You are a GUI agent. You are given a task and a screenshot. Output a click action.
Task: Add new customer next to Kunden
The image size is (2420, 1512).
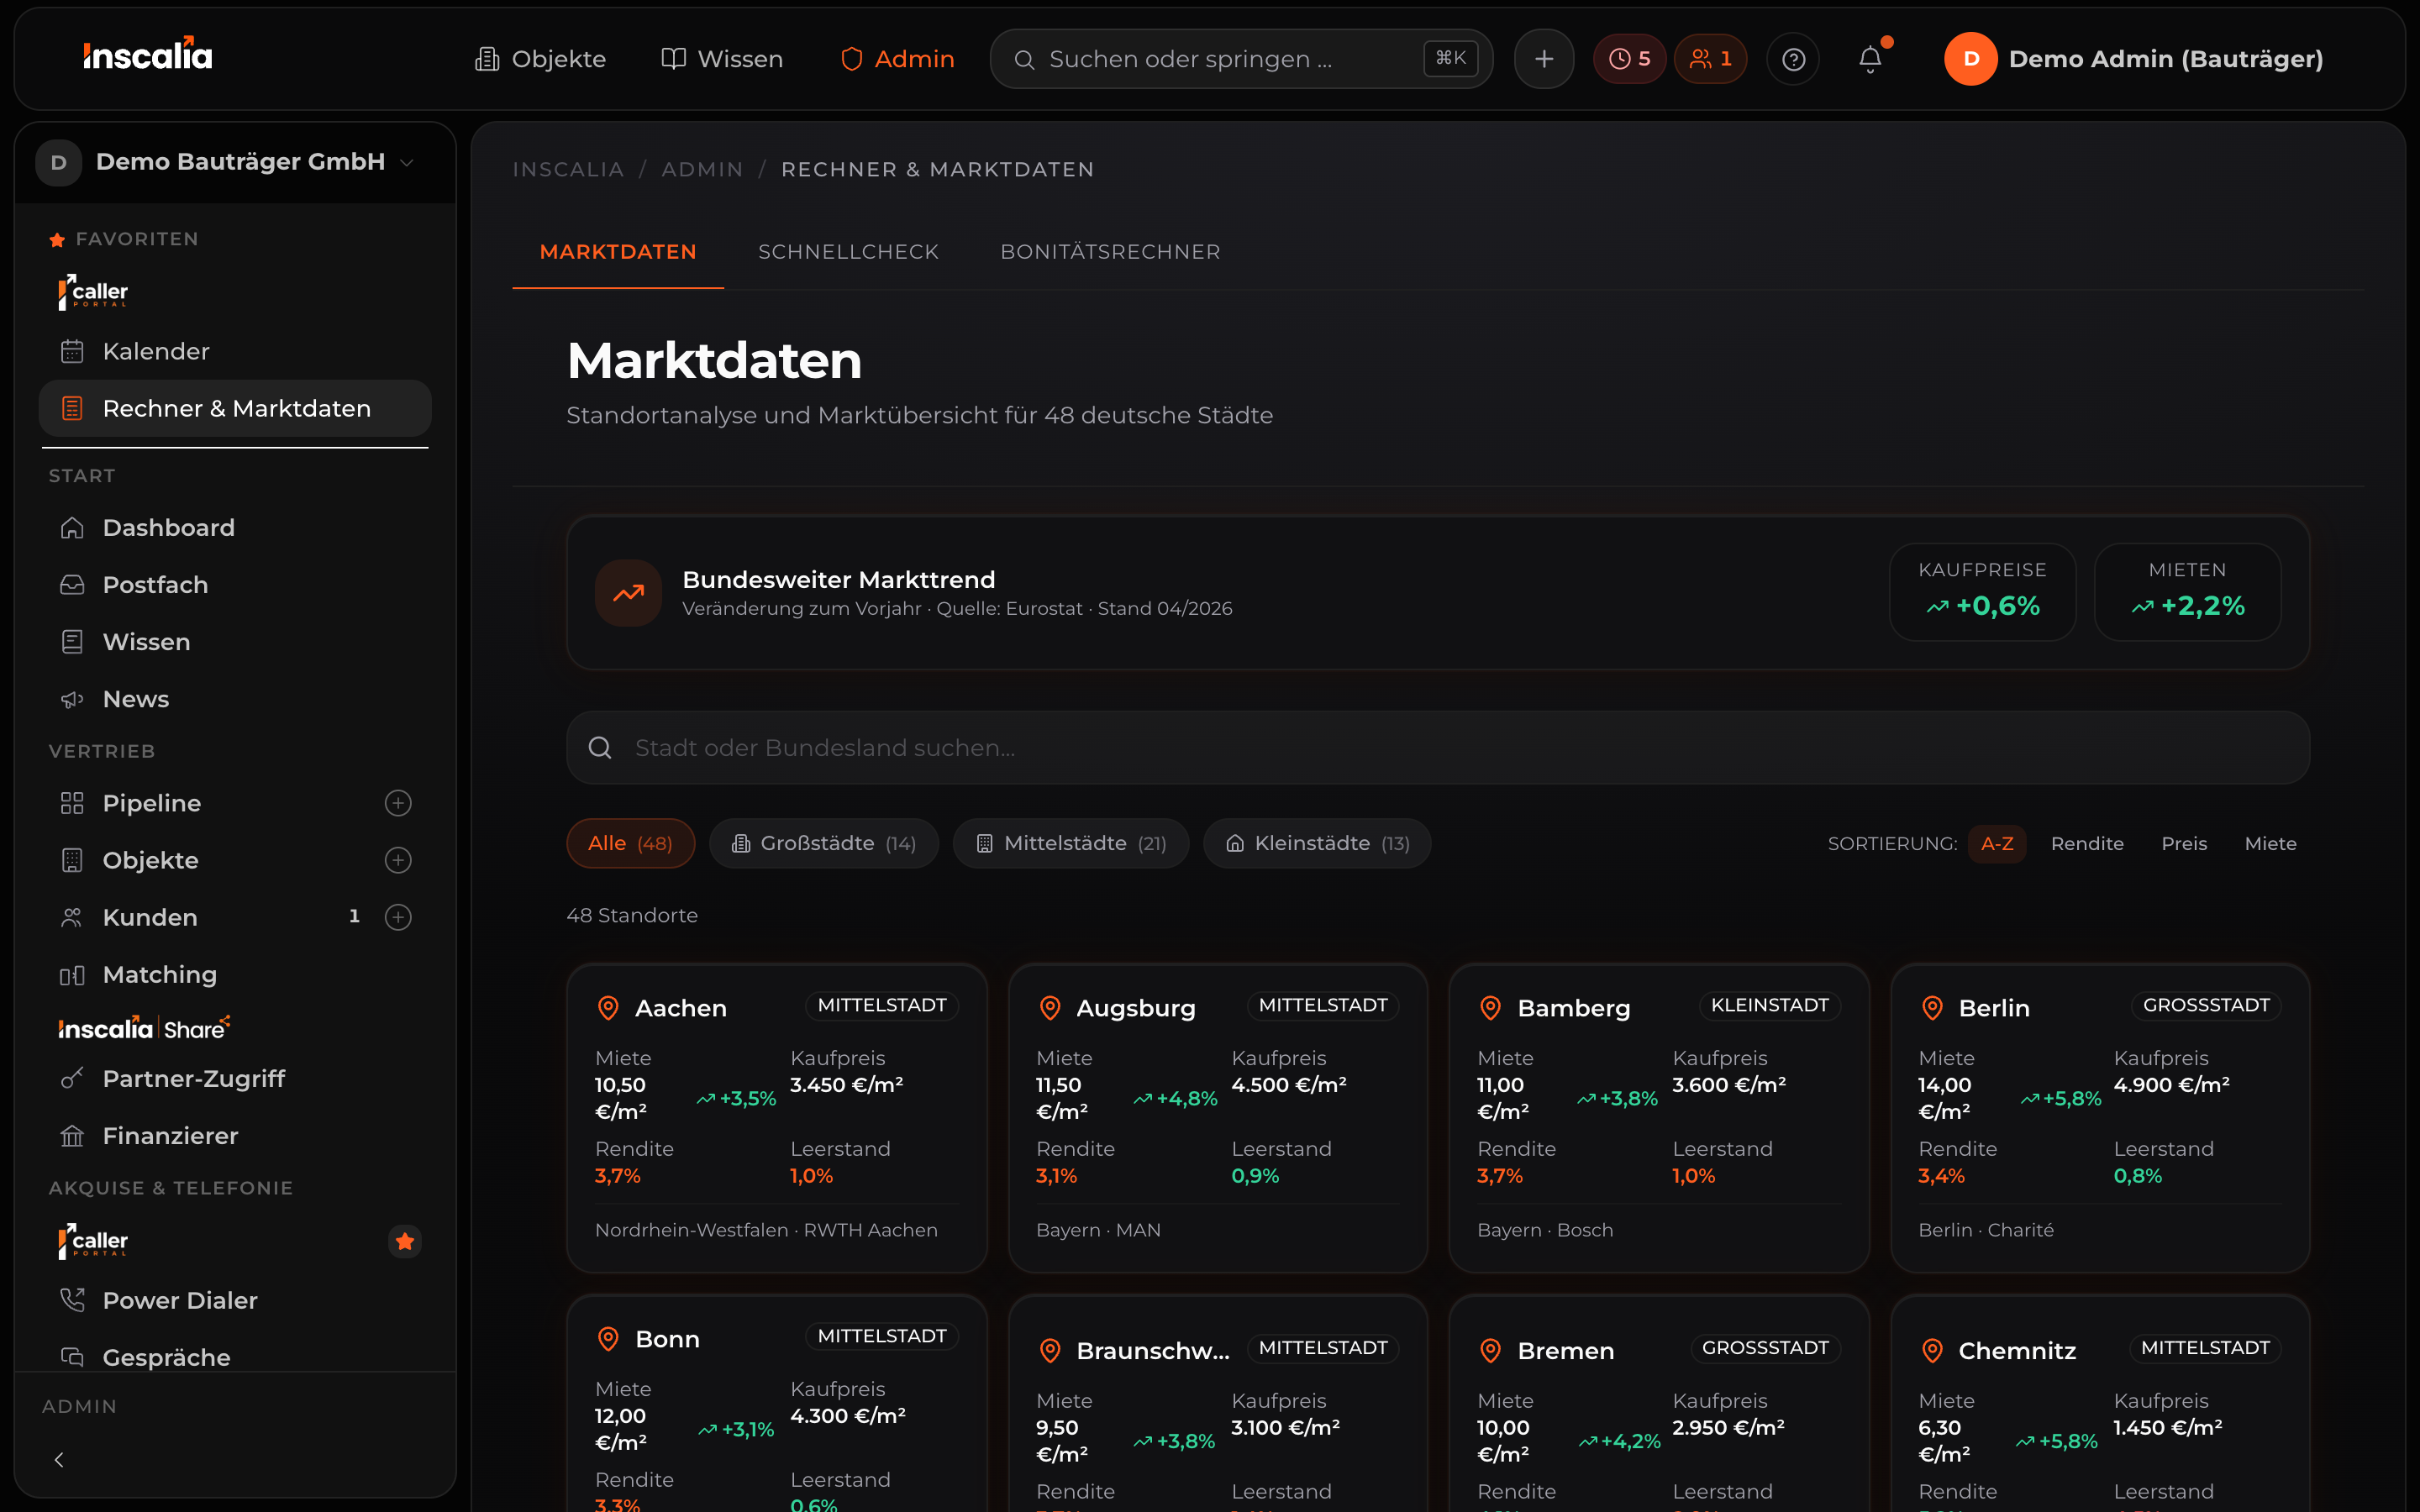tap(398, 917)
